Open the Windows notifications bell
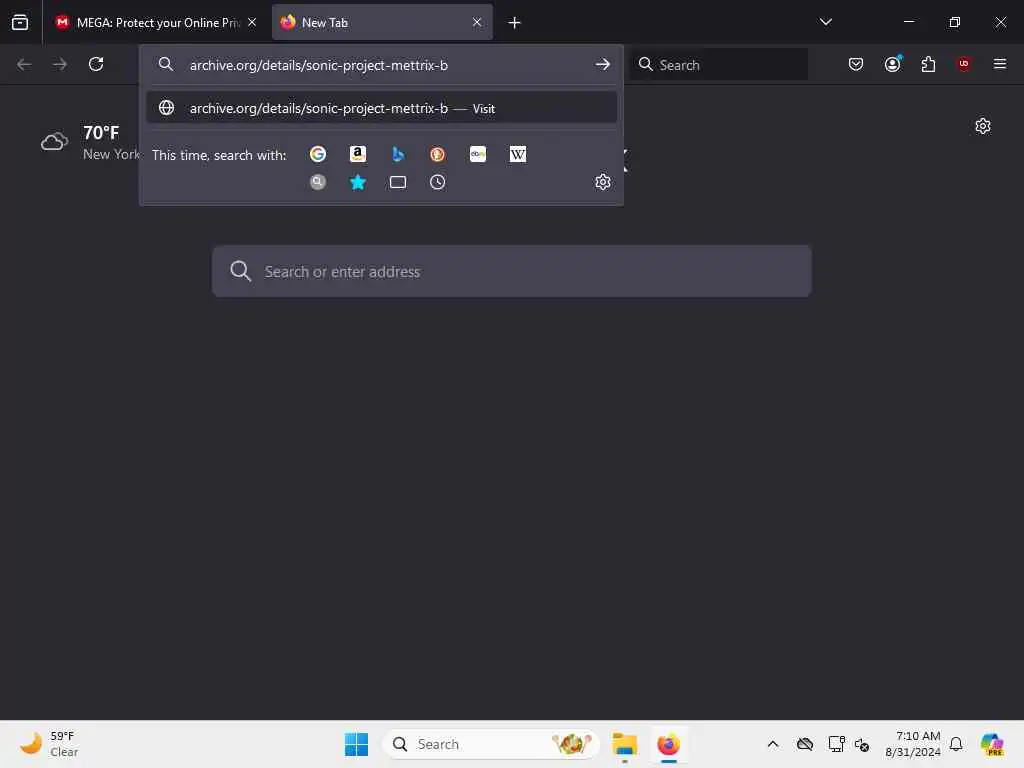The height and width of the screenshot is (768, 1024). tap(956, 744)
